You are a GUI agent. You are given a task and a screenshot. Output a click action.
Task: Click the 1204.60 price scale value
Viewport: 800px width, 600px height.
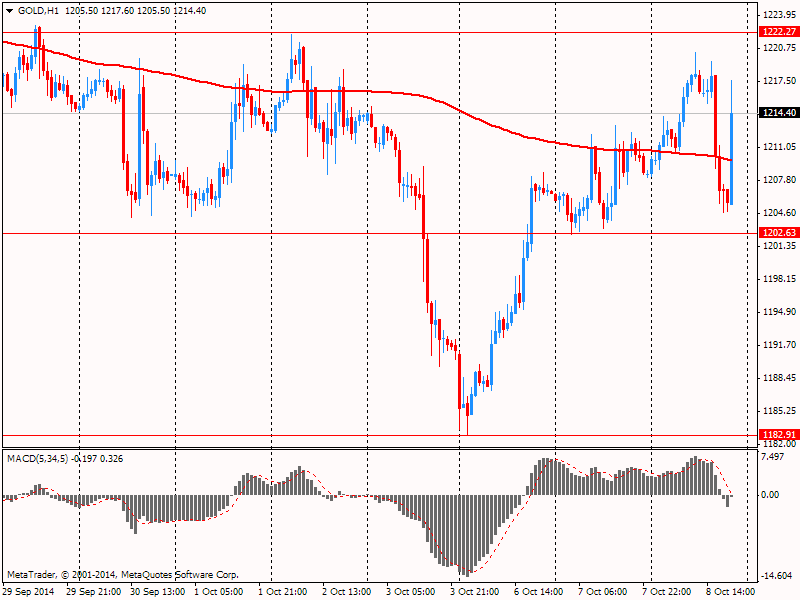coord(779,213)
